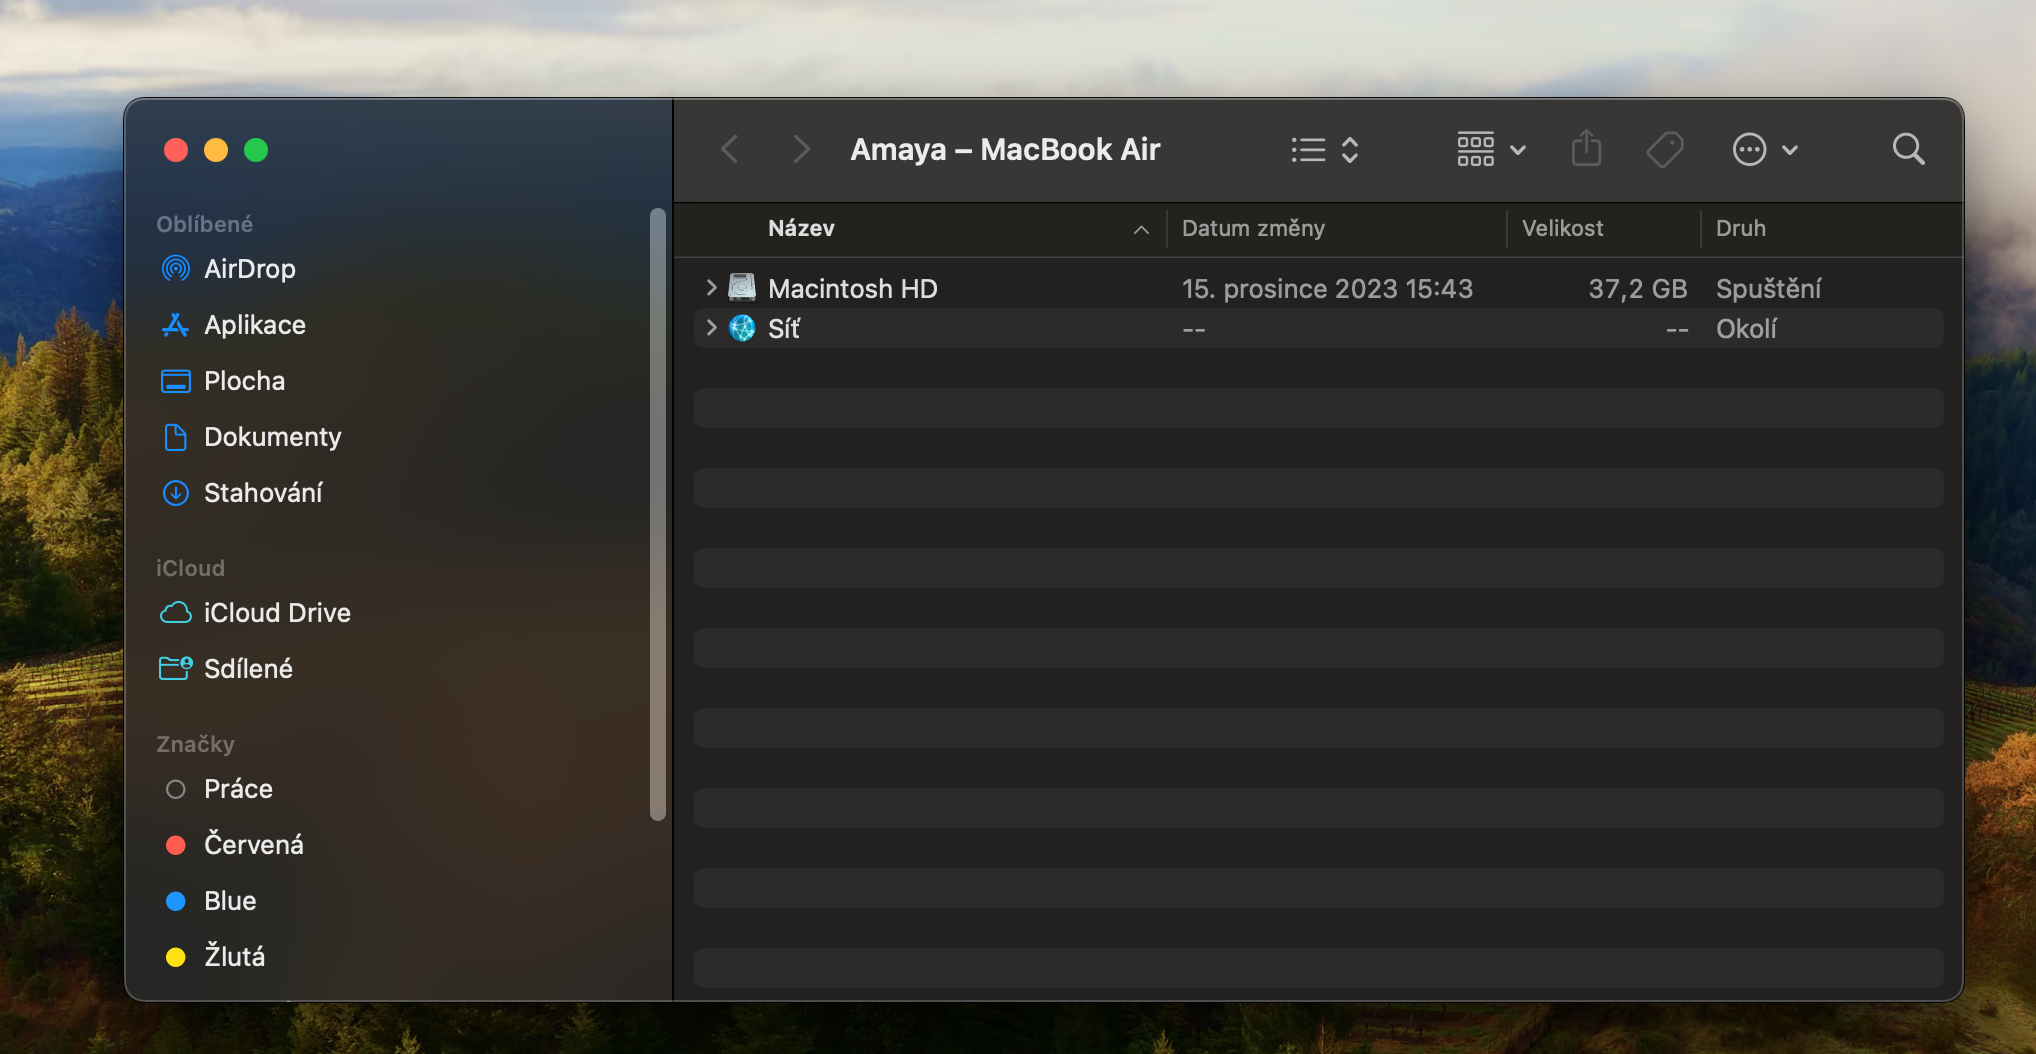The width and height of the screenshot is (2036, 1054).
Task: Sort by the Název column header
Action: pyautogui.click(x=801, y=228)
